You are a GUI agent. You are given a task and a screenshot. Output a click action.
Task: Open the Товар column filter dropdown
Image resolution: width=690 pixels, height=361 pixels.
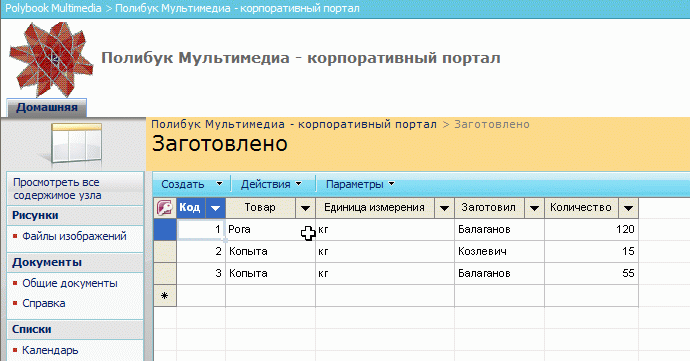[x=305, y=208]
